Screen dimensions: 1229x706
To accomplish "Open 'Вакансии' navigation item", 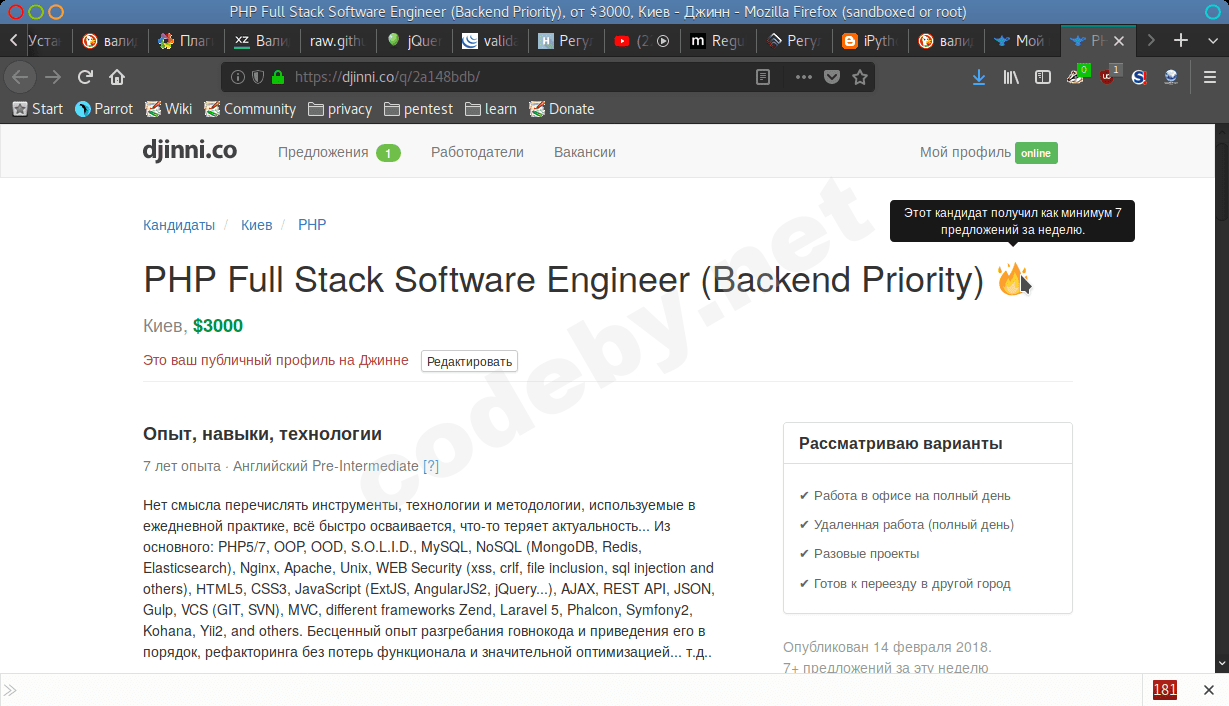I will 585,152.
